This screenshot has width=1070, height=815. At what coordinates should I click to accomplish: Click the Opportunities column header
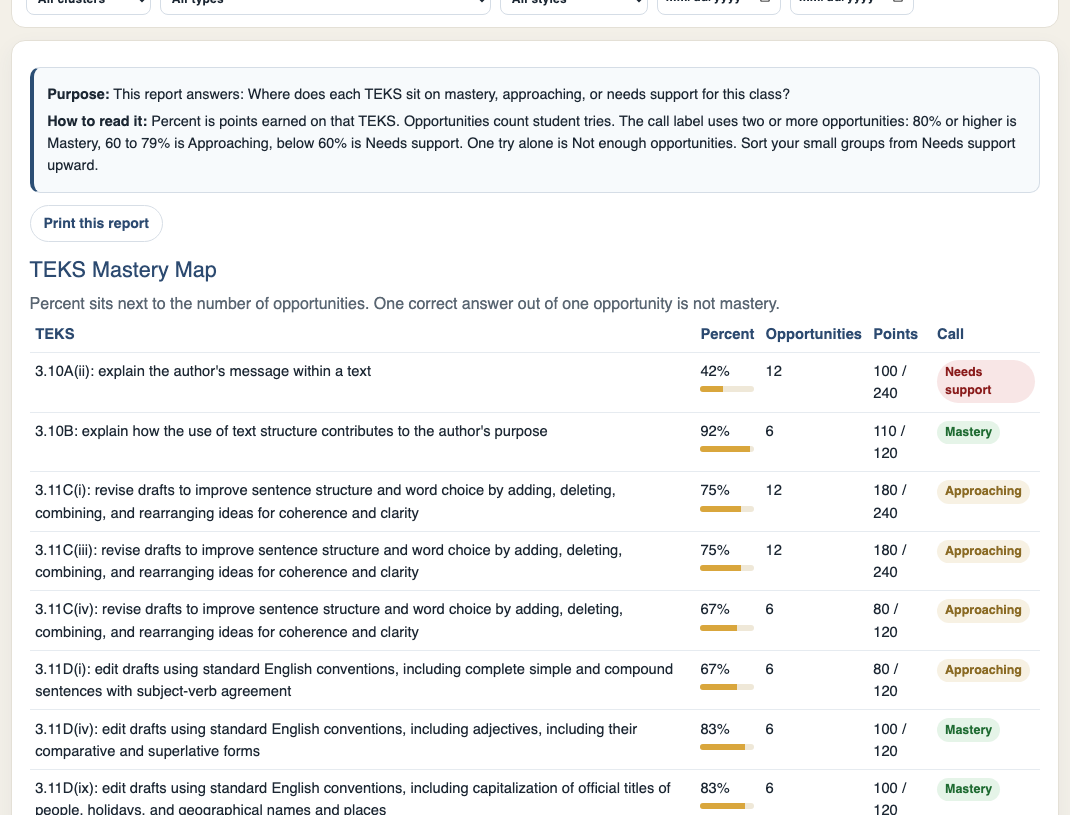click(x=813, y=334)
